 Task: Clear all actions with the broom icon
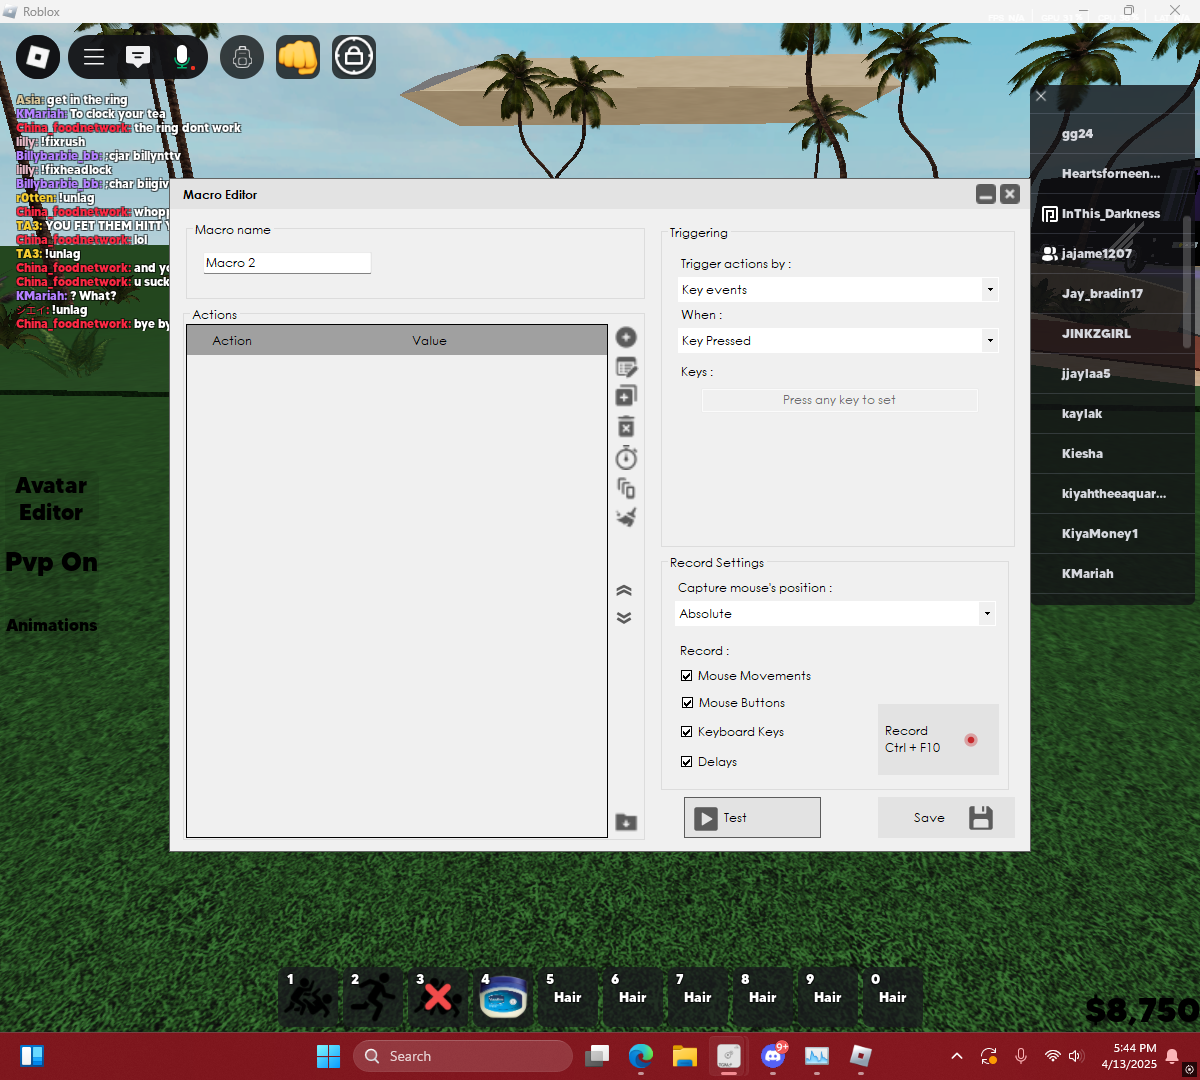click(626, 517)
